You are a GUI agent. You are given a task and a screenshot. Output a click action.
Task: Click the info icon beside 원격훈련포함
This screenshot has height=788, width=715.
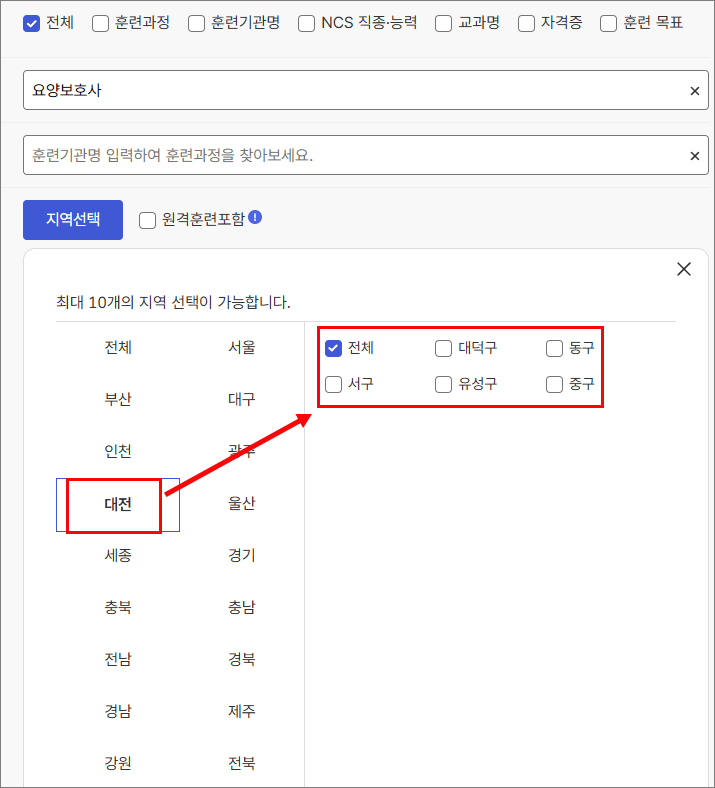click(x=255, y=217)
